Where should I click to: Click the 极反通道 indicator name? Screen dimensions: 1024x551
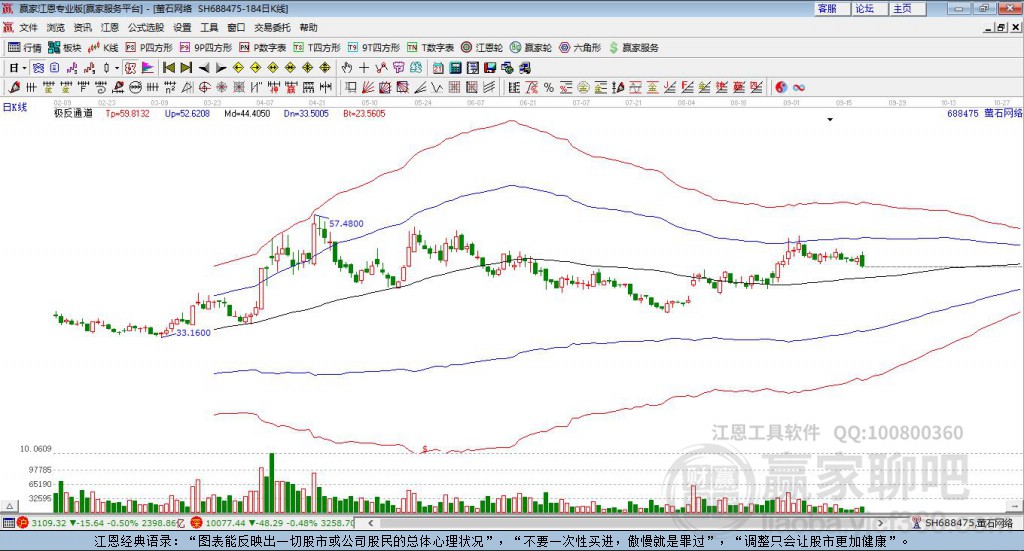tap(73, 114)
